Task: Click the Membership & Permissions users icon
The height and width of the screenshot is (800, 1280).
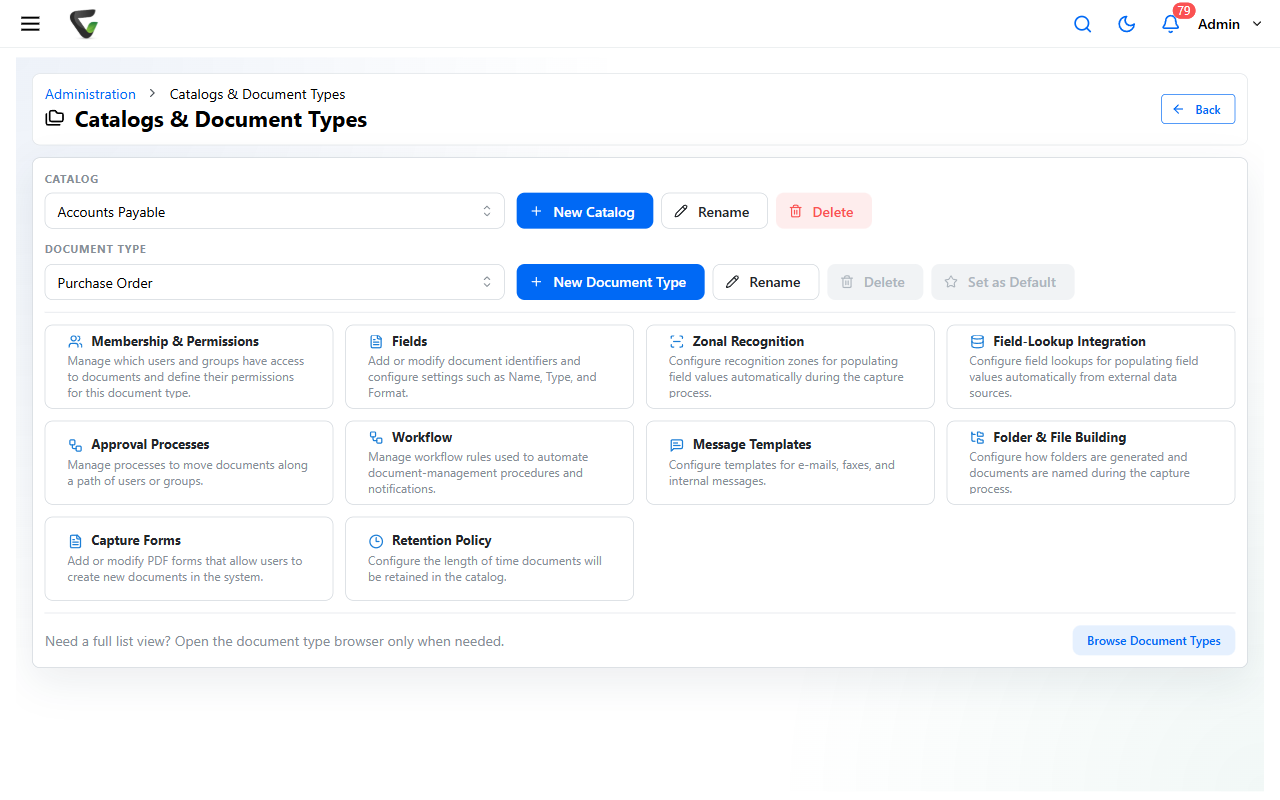Action: [76, 342]
